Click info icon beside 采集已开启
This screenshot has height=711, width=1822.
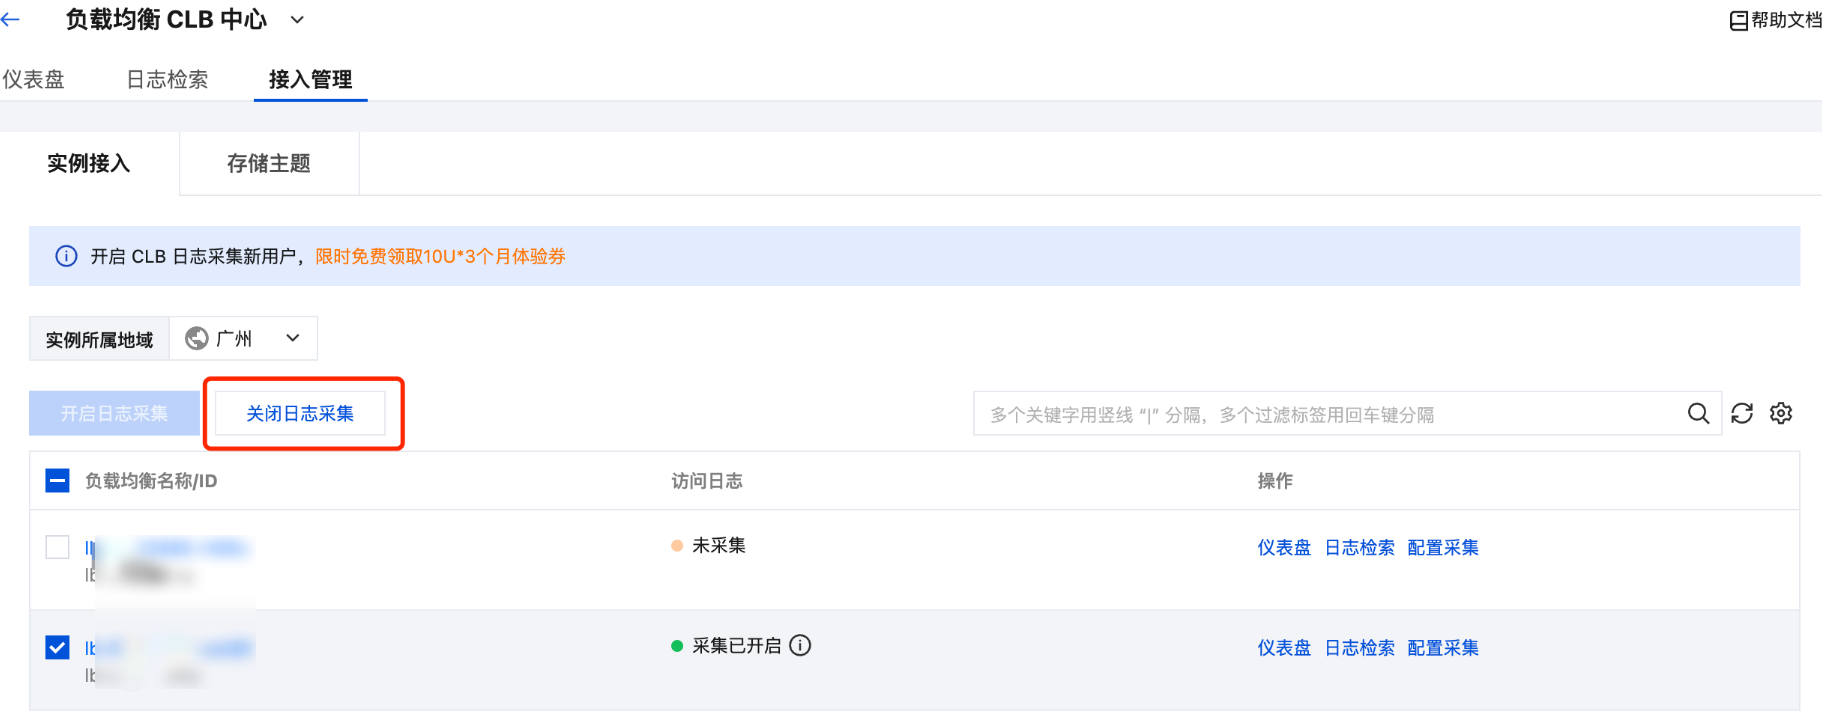click(x=800, y=646)
